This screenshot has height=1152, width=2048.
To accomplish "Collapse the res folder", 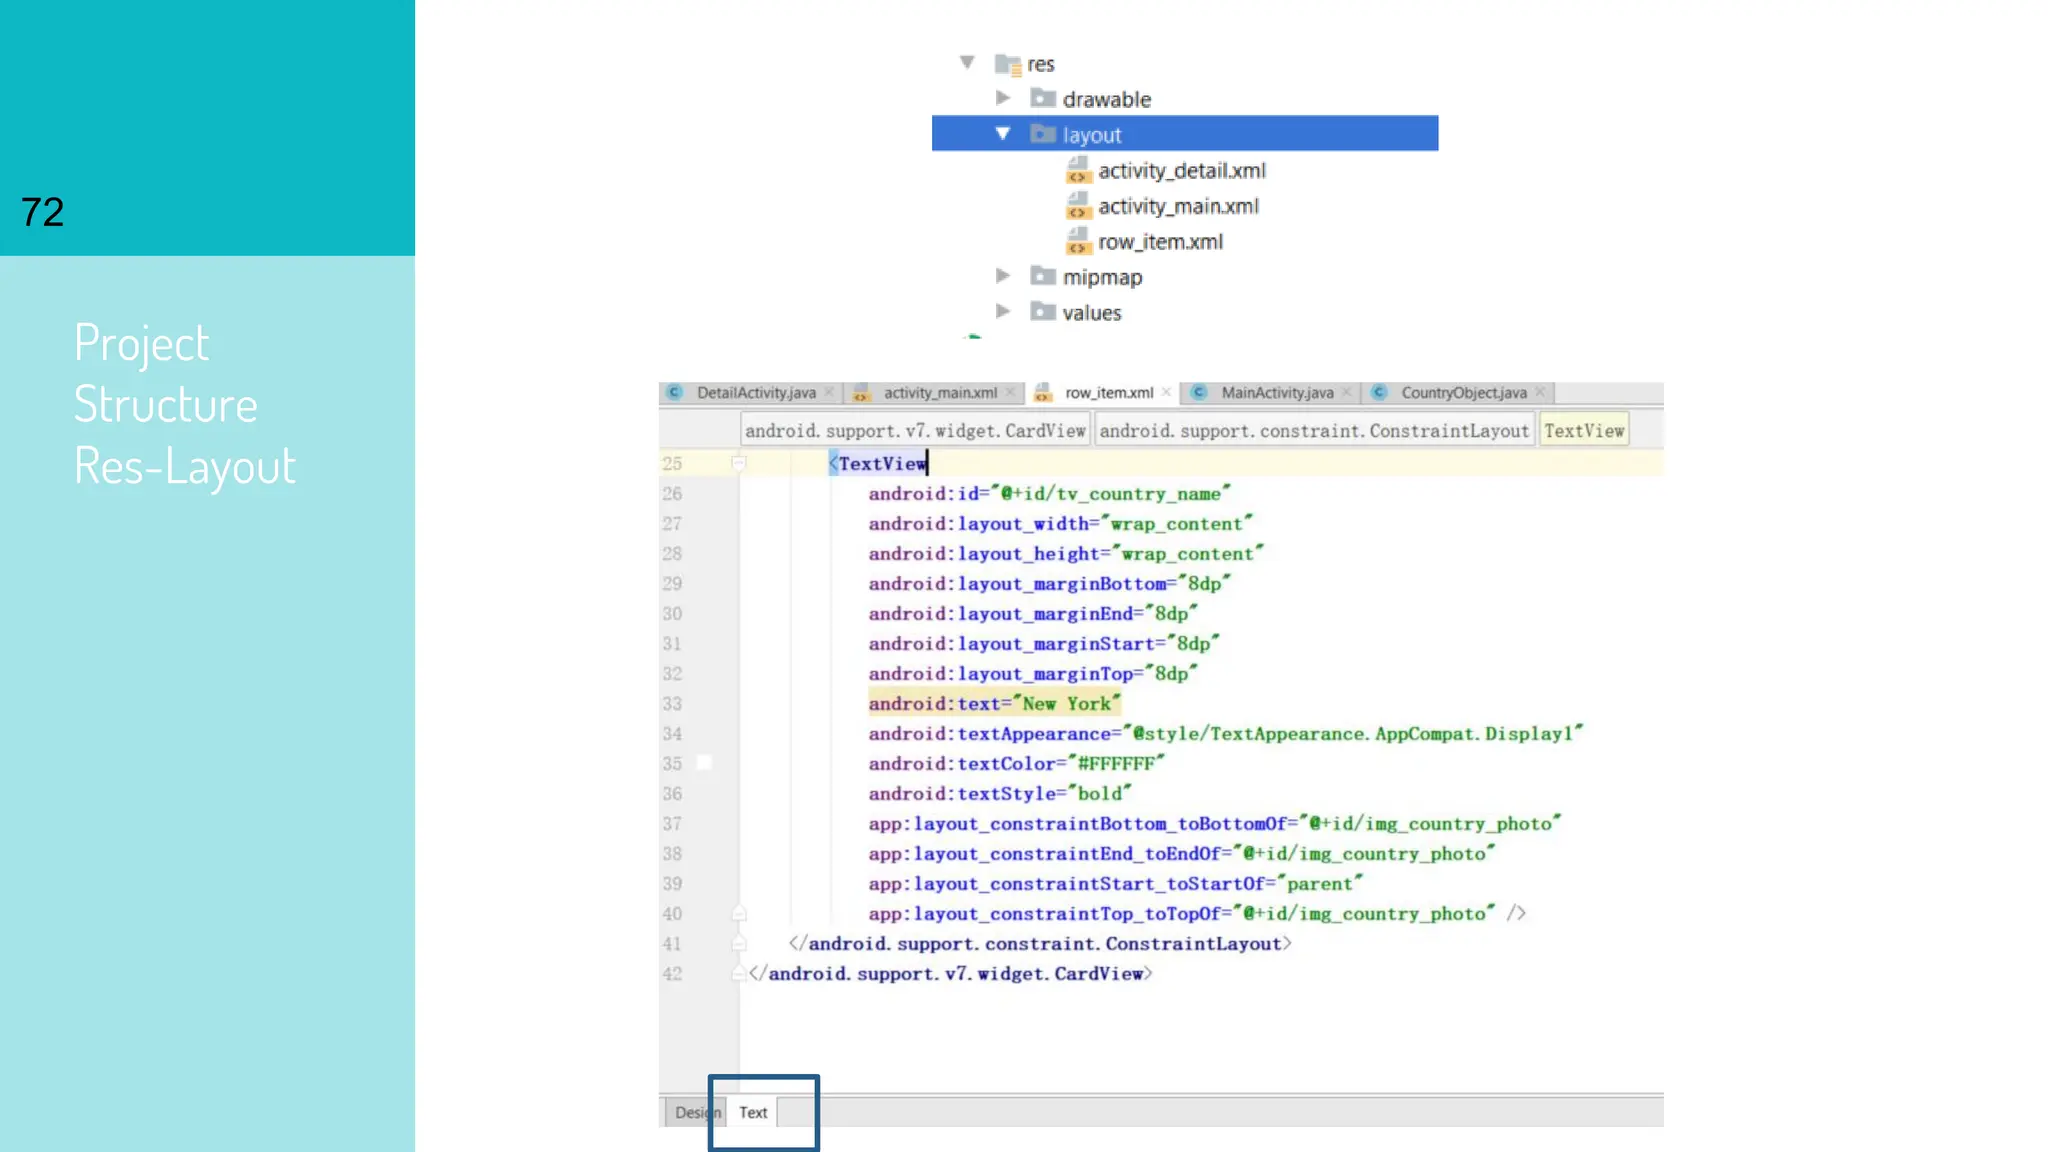I will point(967,62).
